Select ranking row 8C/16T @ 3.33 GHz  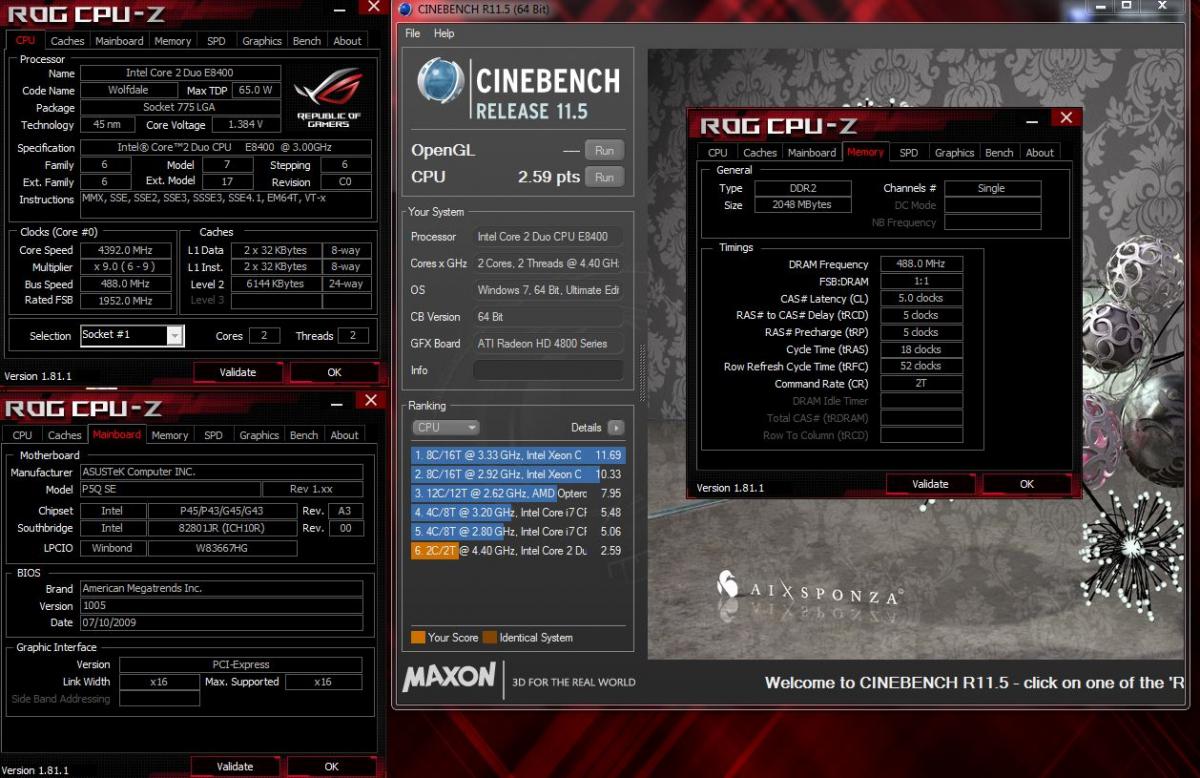(x=518, y=455)
